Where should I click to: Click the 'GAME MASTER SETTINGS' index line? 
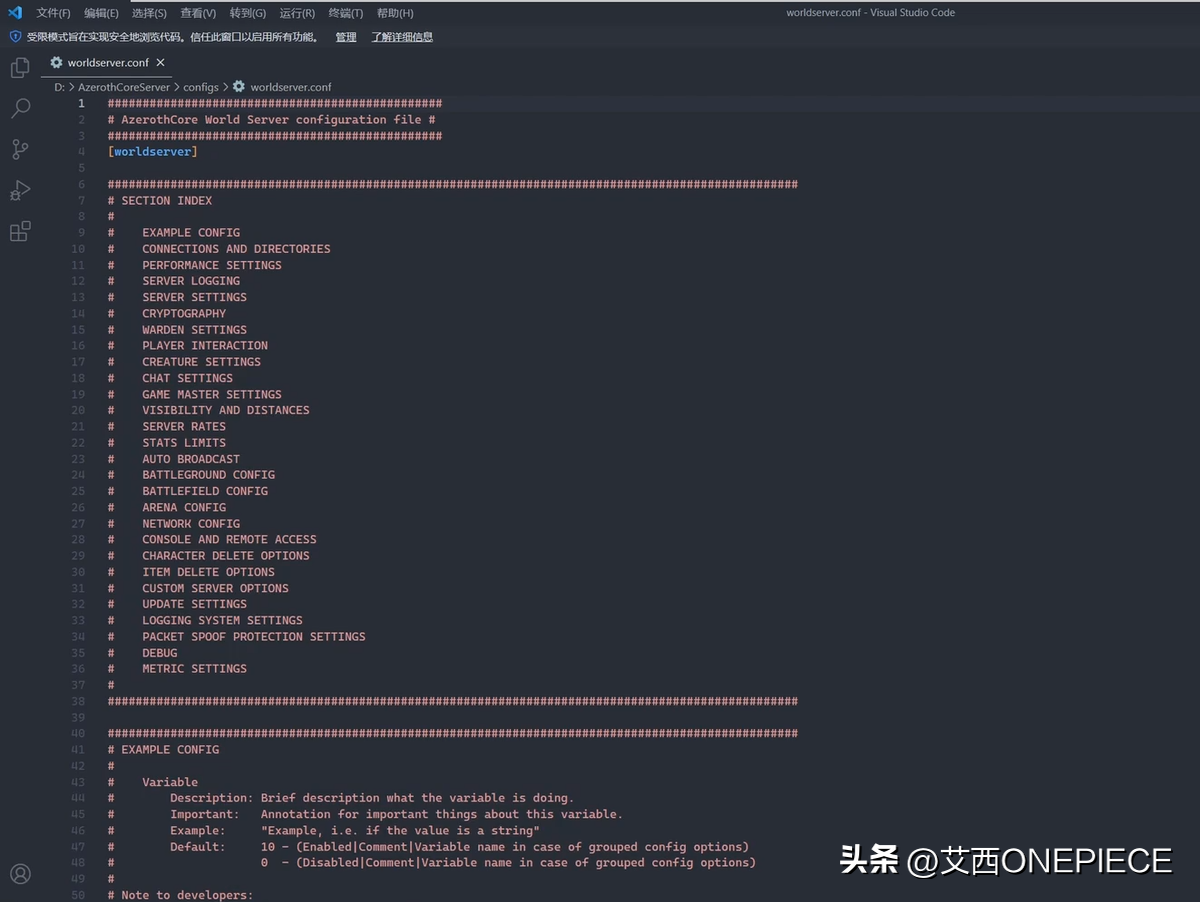(212, 394)
